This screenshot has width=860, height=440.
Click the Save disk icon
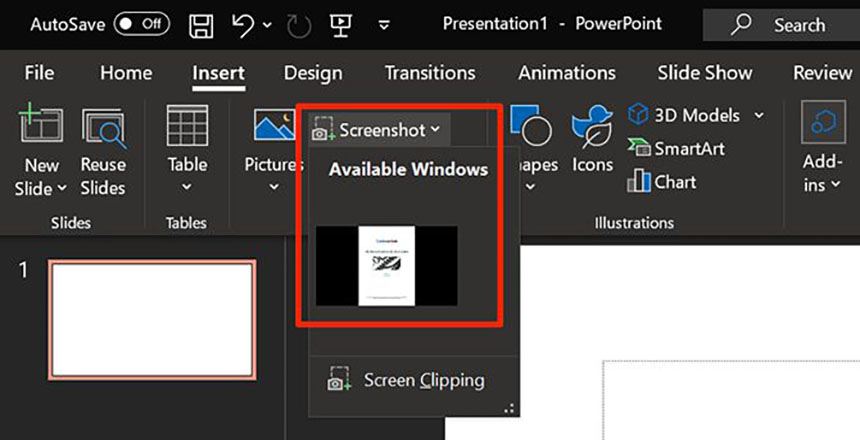pyautogui.click(x=201, y=24)
